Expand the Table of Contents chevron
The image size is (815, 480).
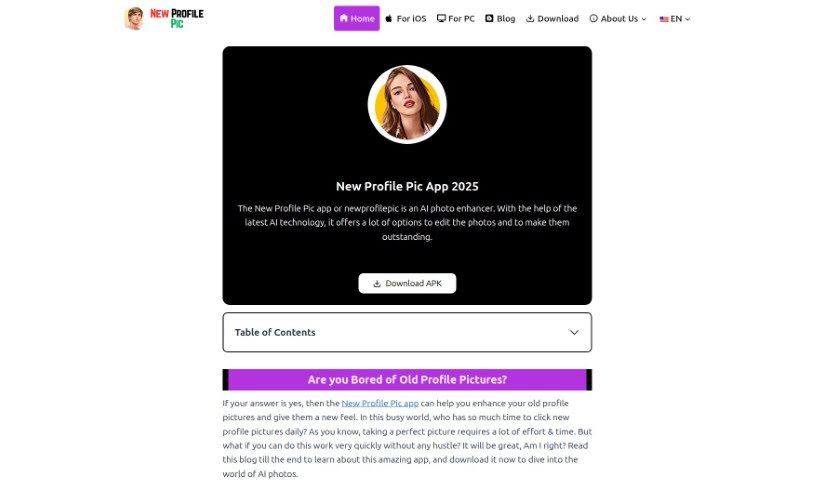[x=574, y=332]
